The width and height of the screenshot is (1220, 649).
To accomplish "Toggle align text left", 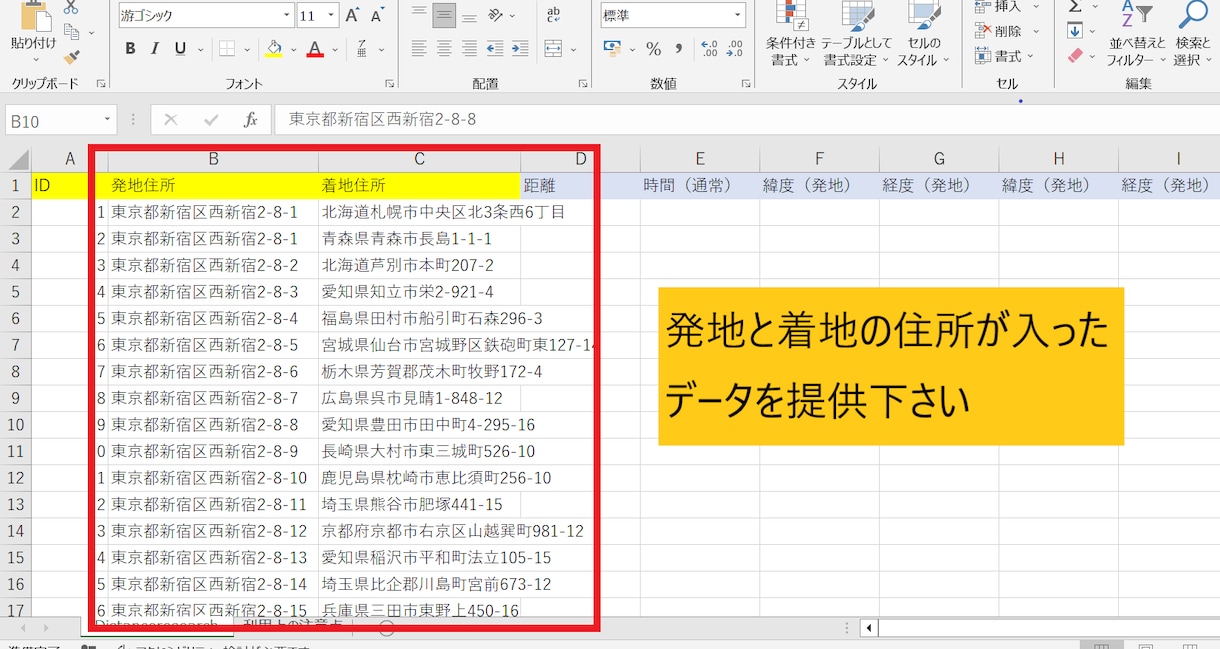I will 419,49.
